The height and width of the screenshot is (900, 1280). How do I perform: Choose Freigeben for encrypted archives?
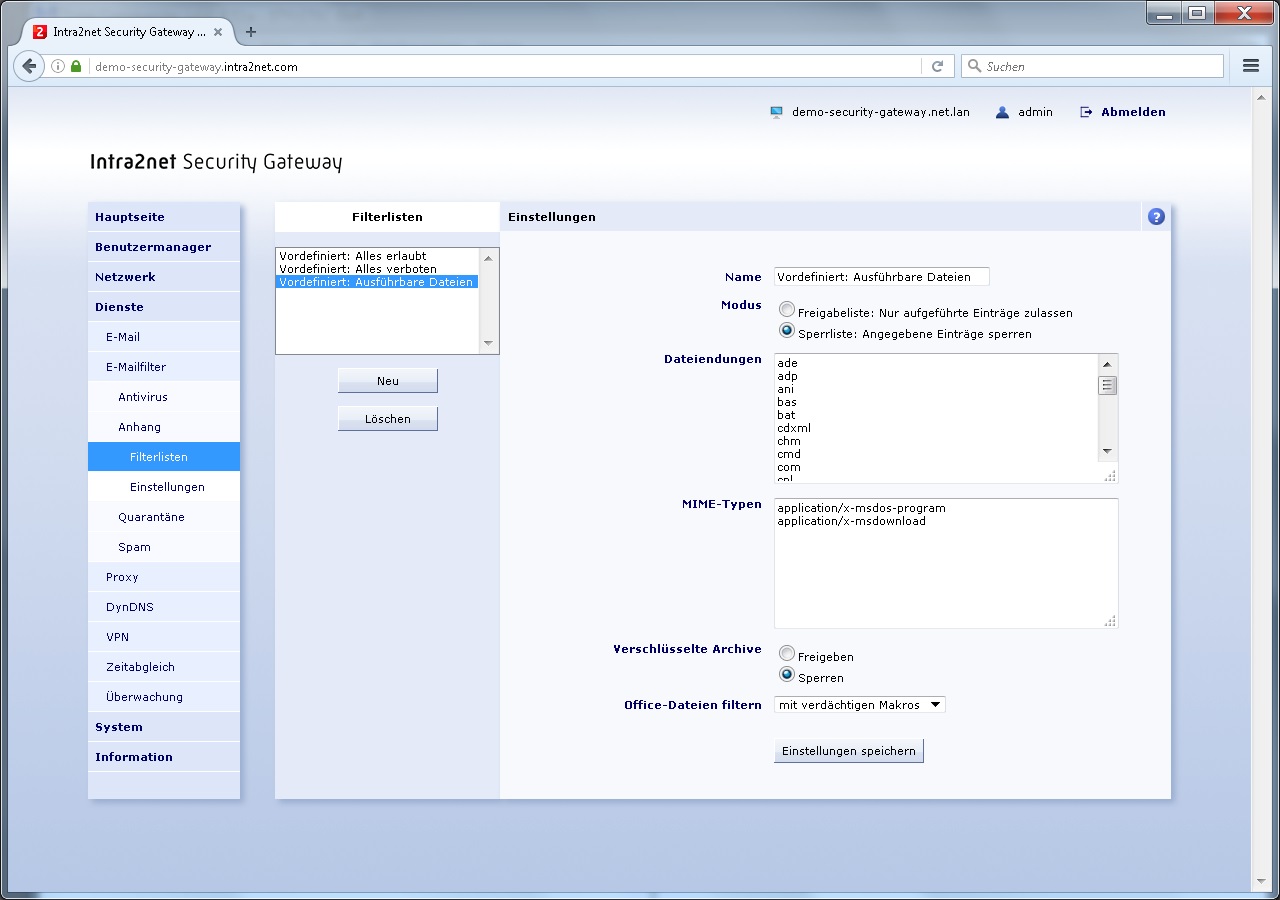click(x=787, y=655)
